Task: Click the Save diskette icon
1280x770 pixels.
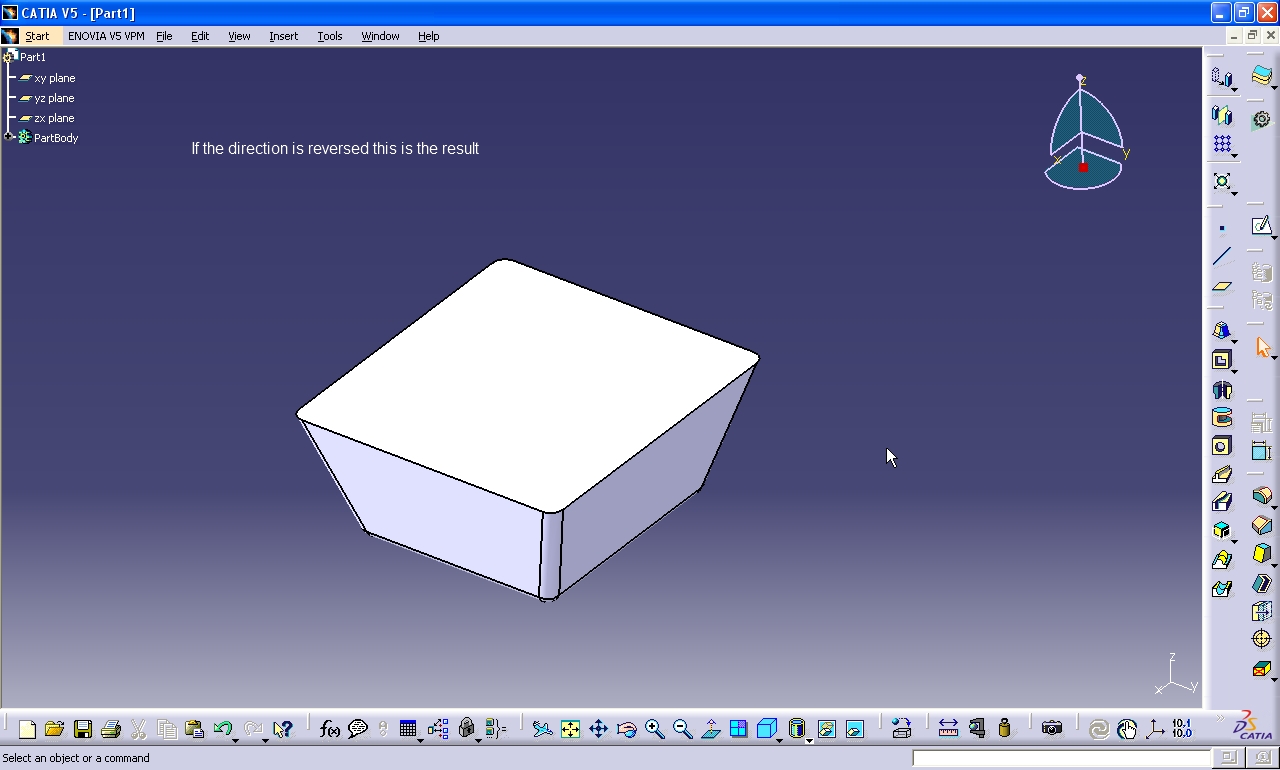Action: 83,729
